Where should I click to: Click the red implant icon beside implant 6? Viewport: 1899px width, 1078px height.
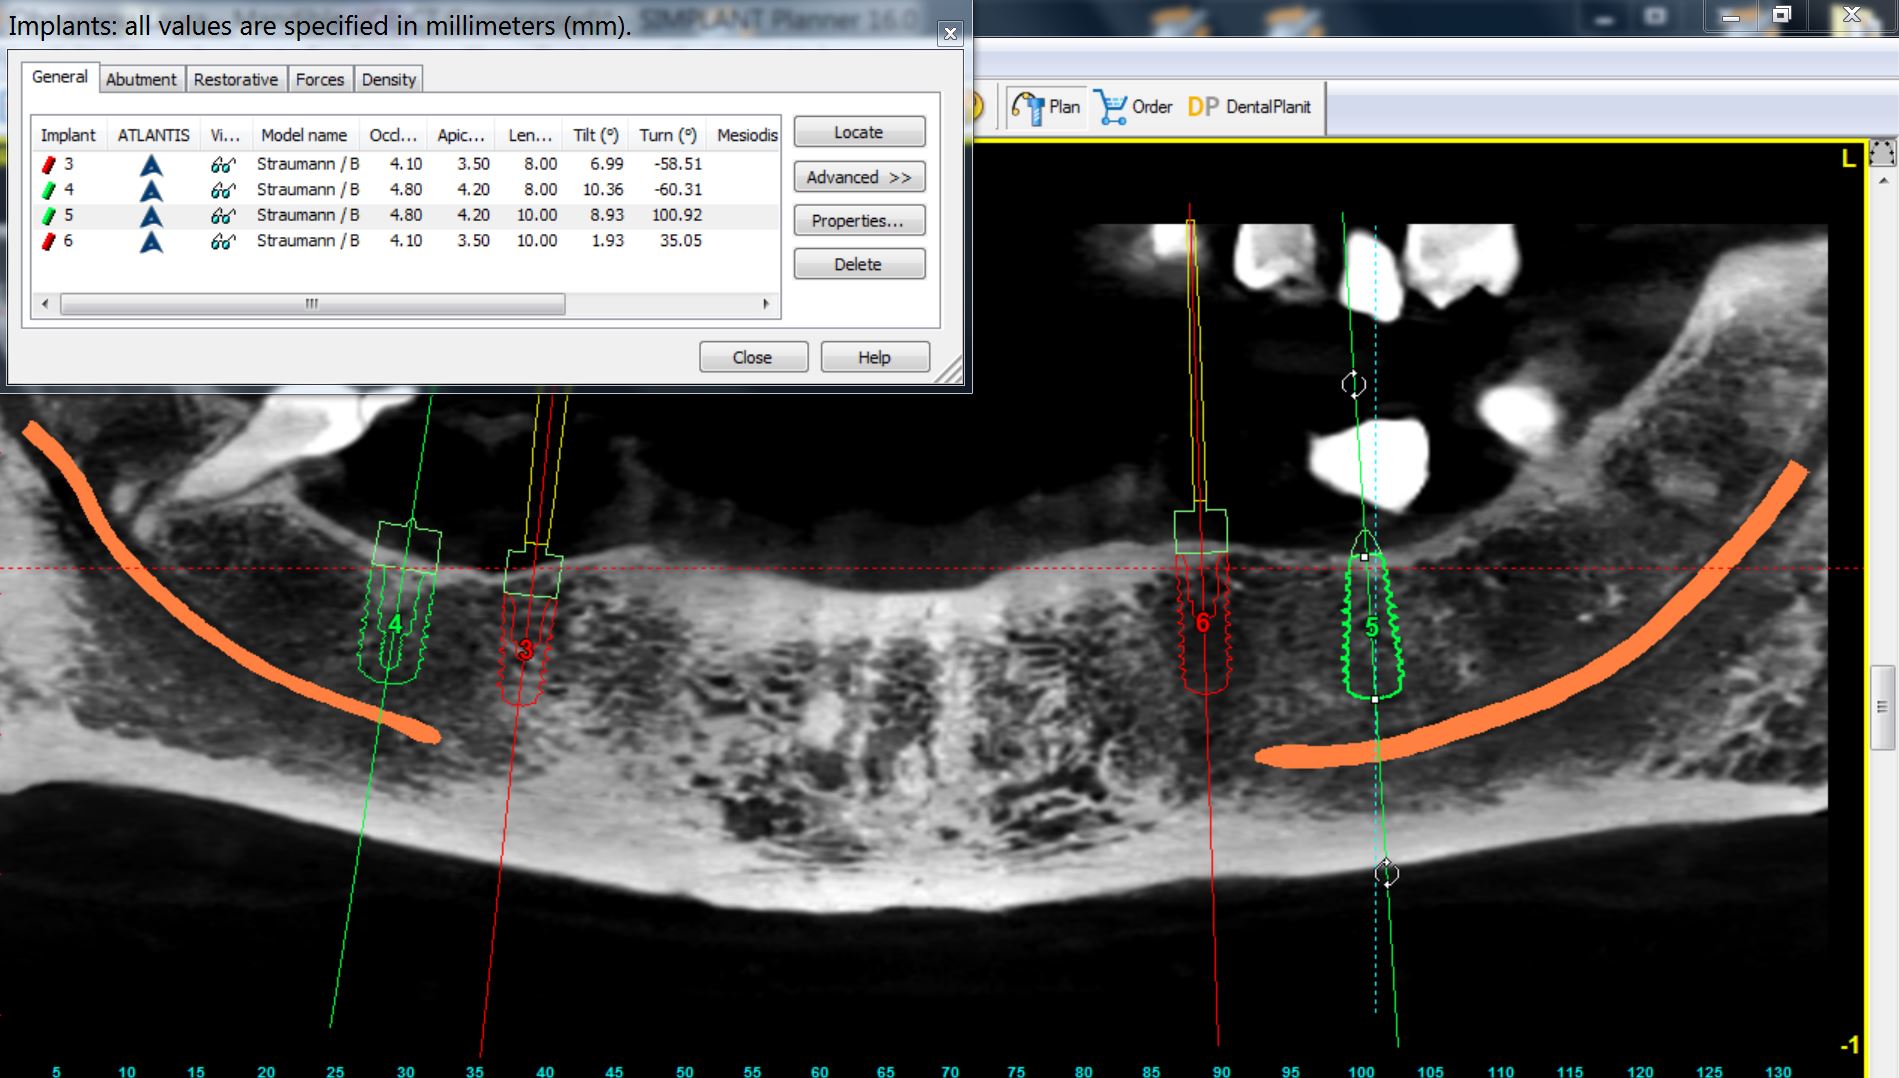(47, 240)
